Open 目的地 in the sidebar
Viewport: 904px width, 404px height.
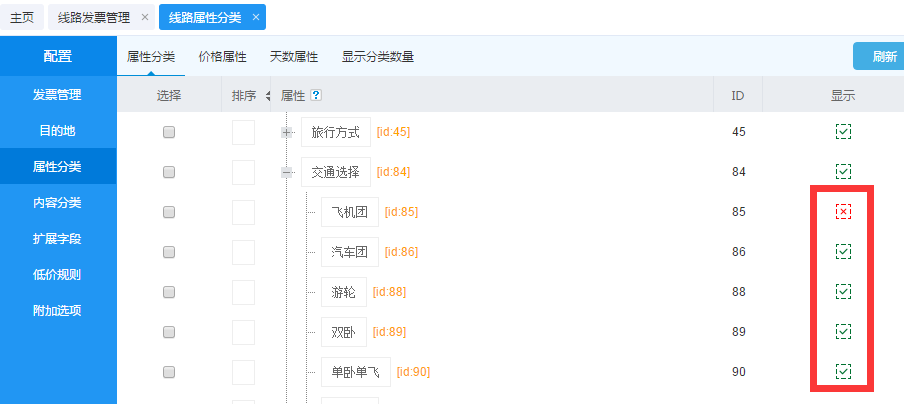pos(57,131)
